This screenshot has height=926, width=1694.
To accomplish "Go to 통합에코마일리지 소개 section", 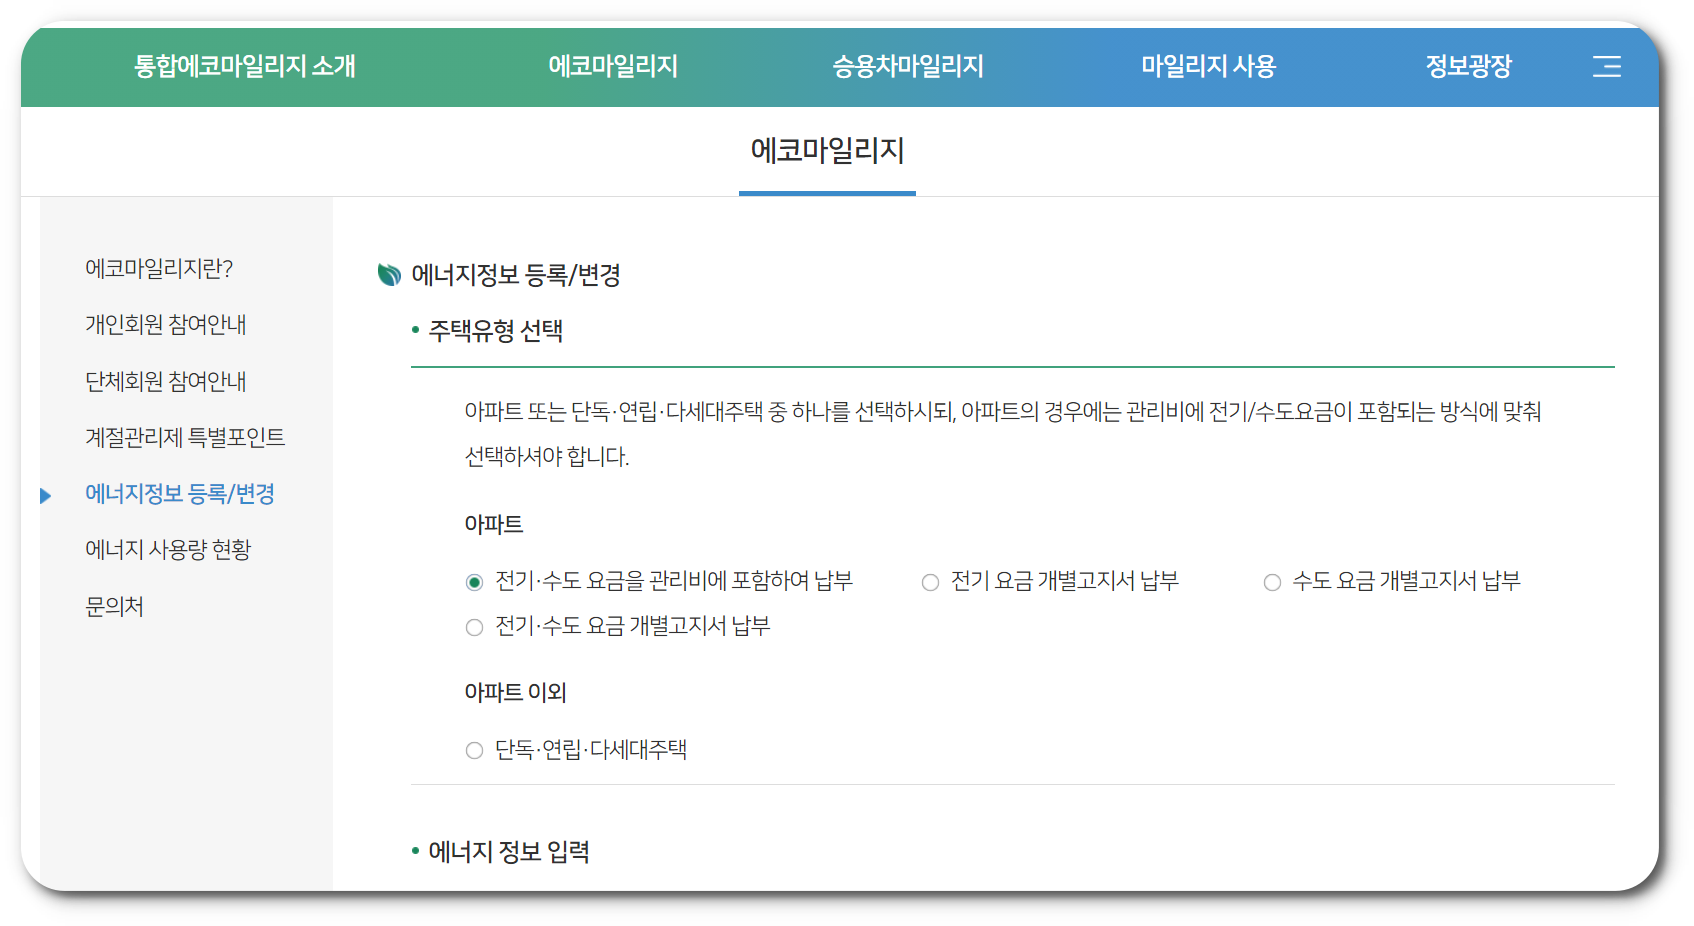I will click(243, 66).
